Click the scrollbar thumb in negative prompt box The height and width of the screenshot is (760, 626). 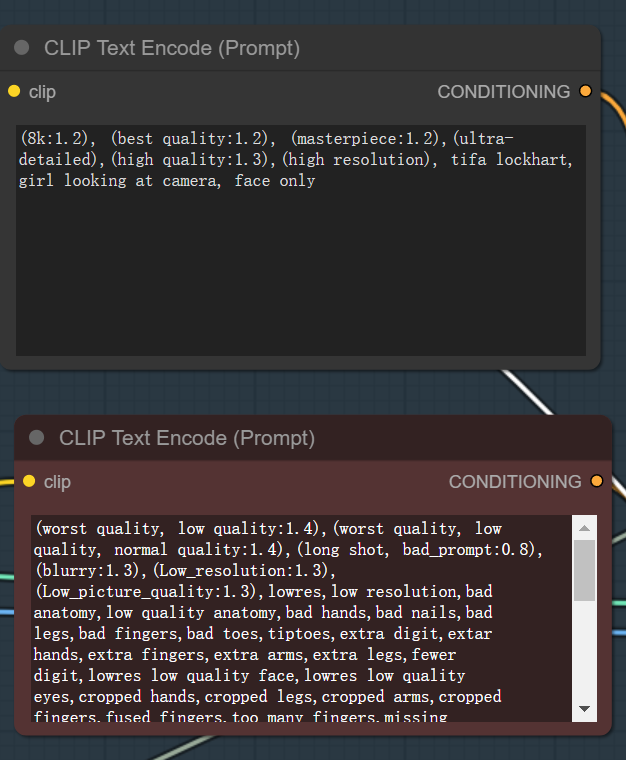(584, 570)
